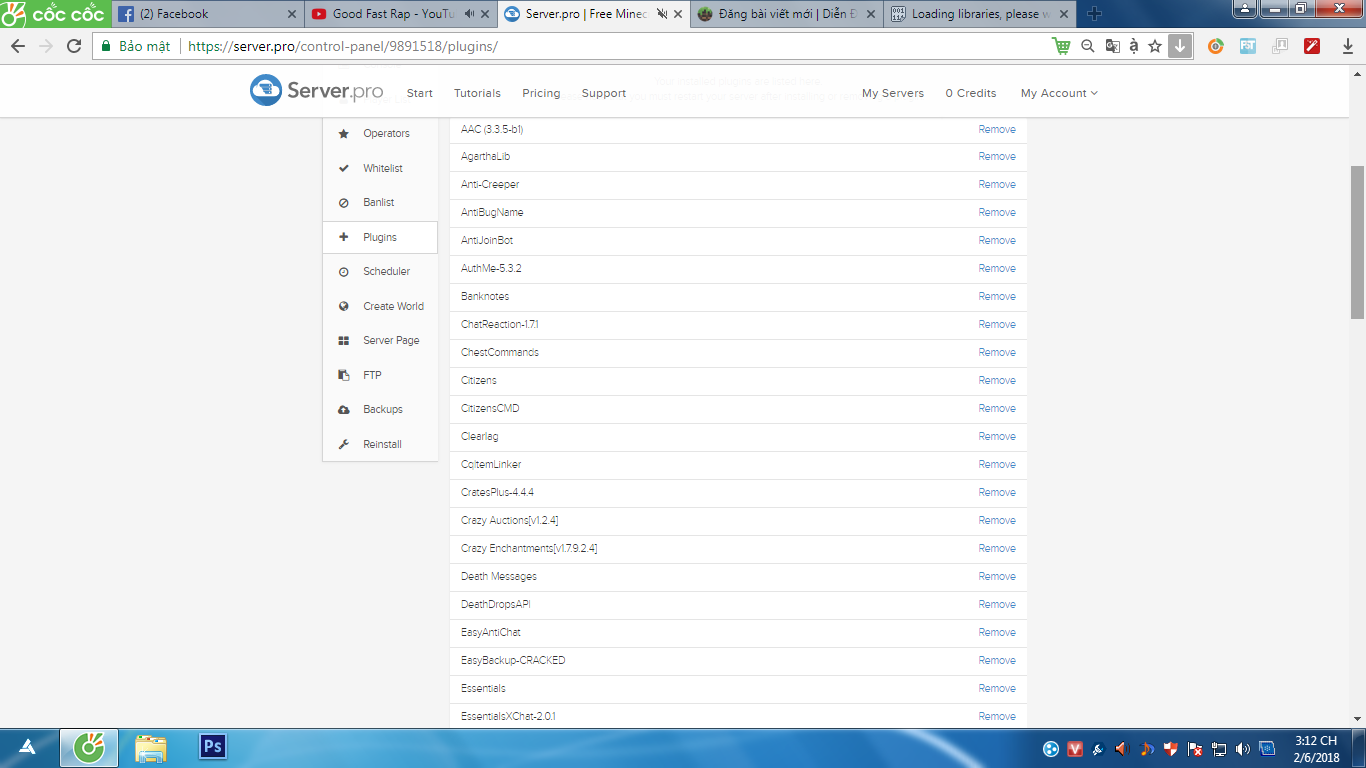Click the FTP files icon
The image size is (1366, 768).
pyautogui.click(x=344, y=375)
